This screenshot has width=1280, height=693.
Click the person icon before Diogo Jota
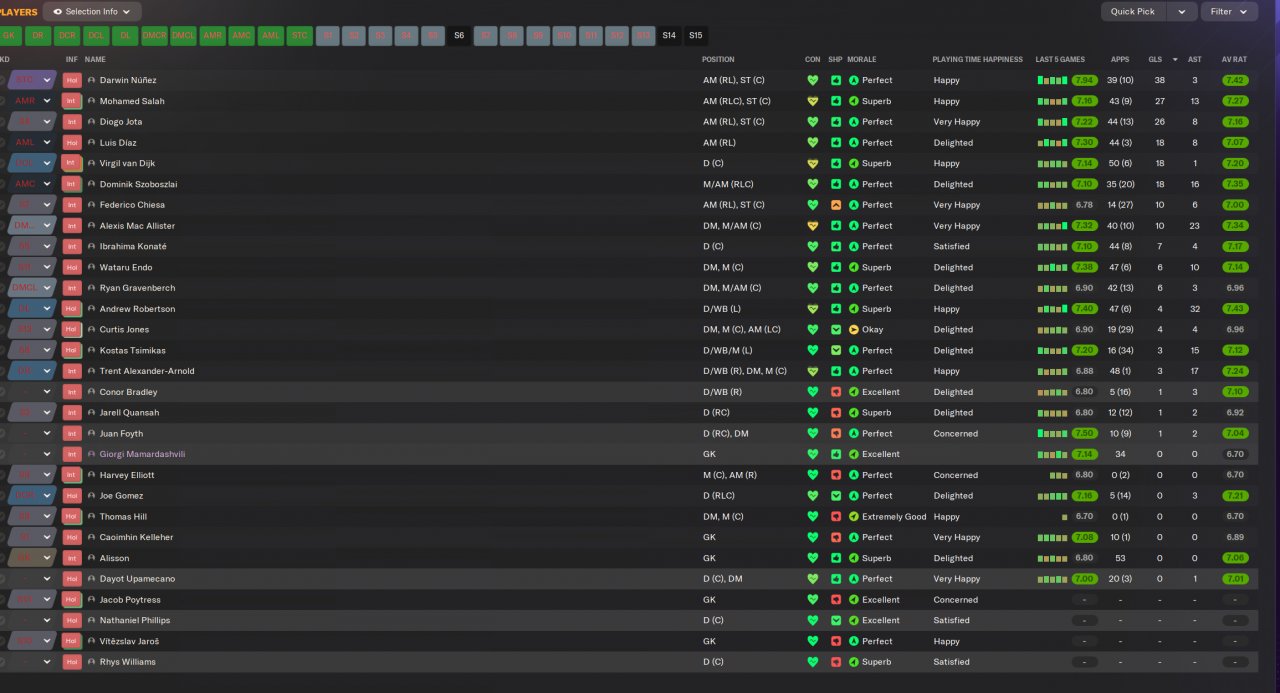(91, 122)
